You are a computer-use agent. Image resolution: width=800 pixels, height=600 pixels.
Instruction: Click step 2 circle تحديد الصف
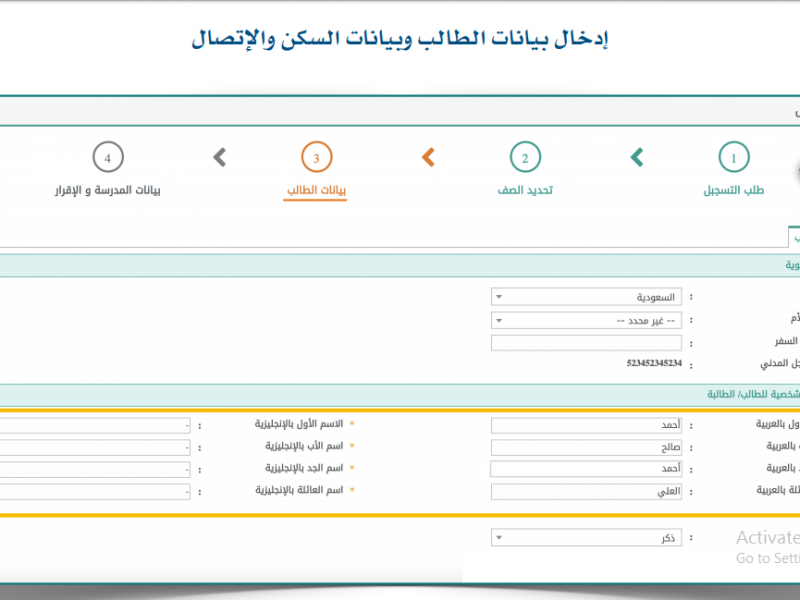(x=525, y=157)
